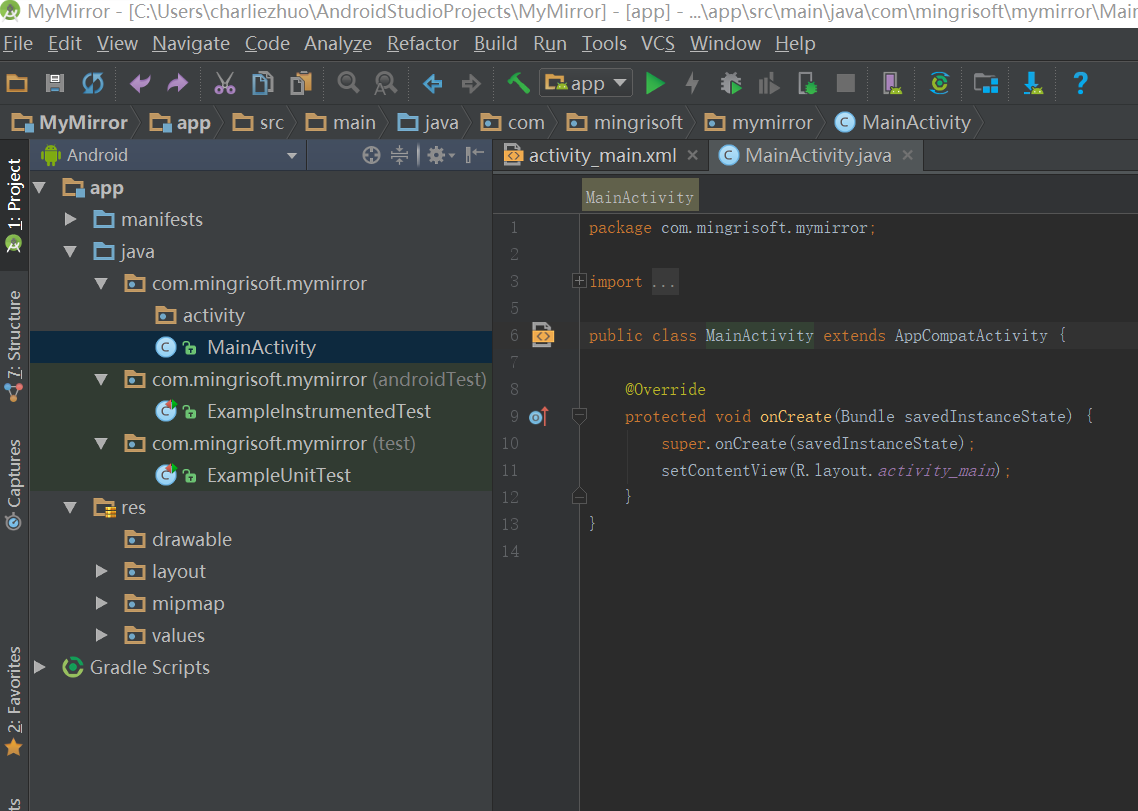Build project with the green hammer icon
Screen dimensions: 1138x811
(518, 83)
